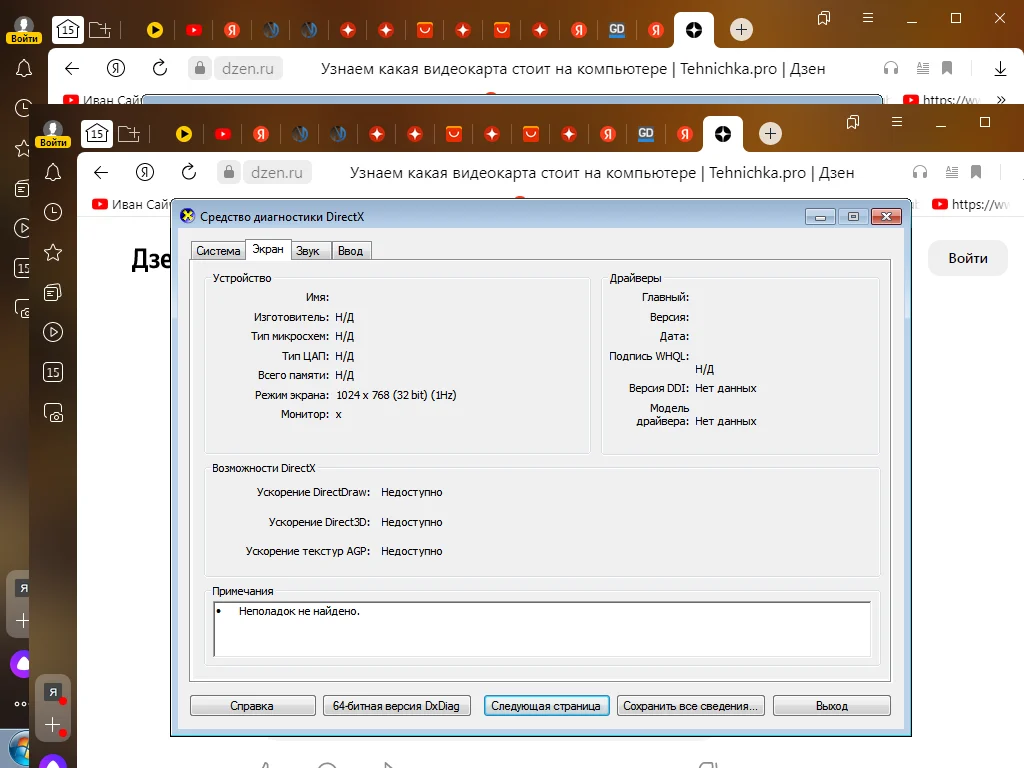Click Войти profile avatar in outer browser
This screenshot has width=1024, height=768.
coord(24,30)
